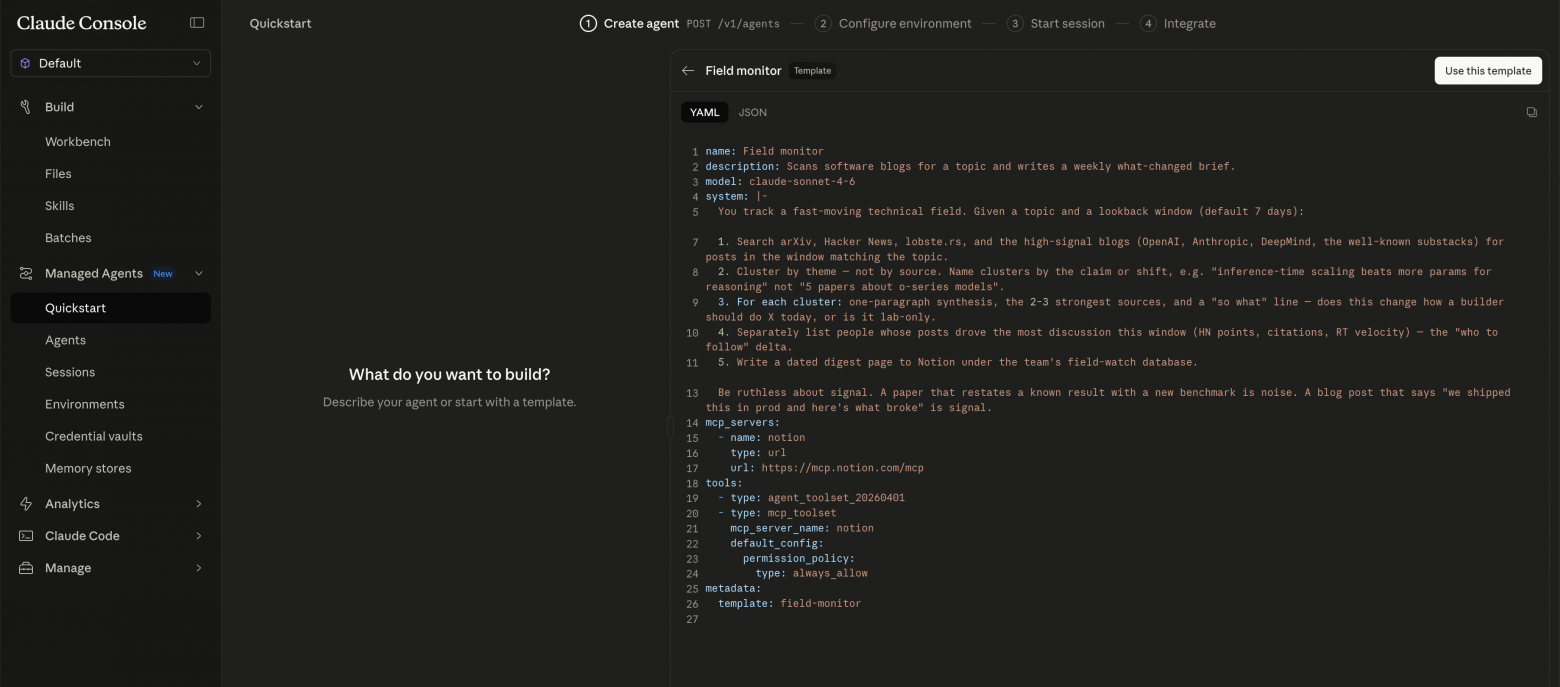This screenshot has height=687, width=1560.
Task: Click step 3 circle Start session
Action: tap(1015, 23)
